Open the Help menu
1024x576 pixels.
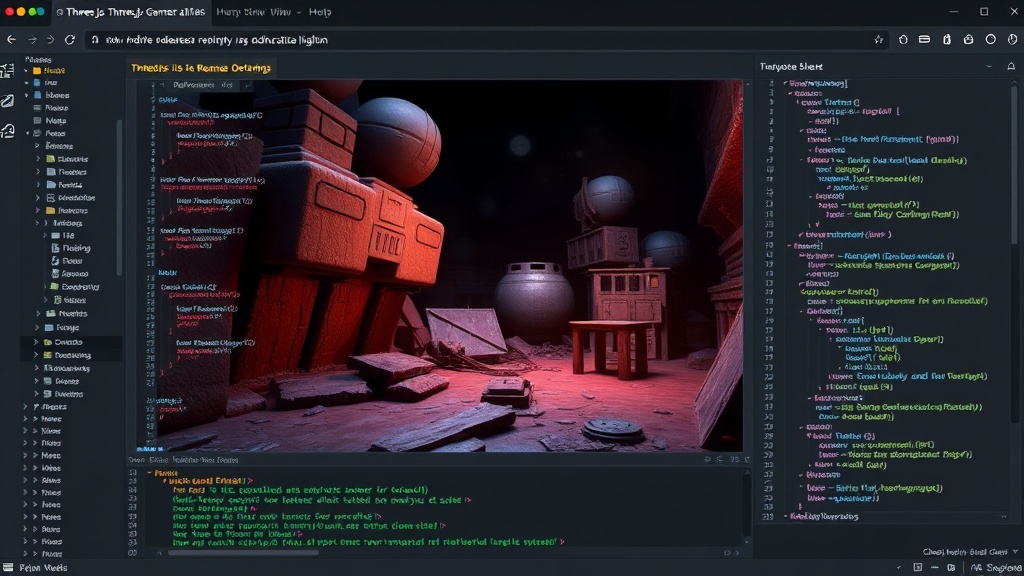pos(319,12)
